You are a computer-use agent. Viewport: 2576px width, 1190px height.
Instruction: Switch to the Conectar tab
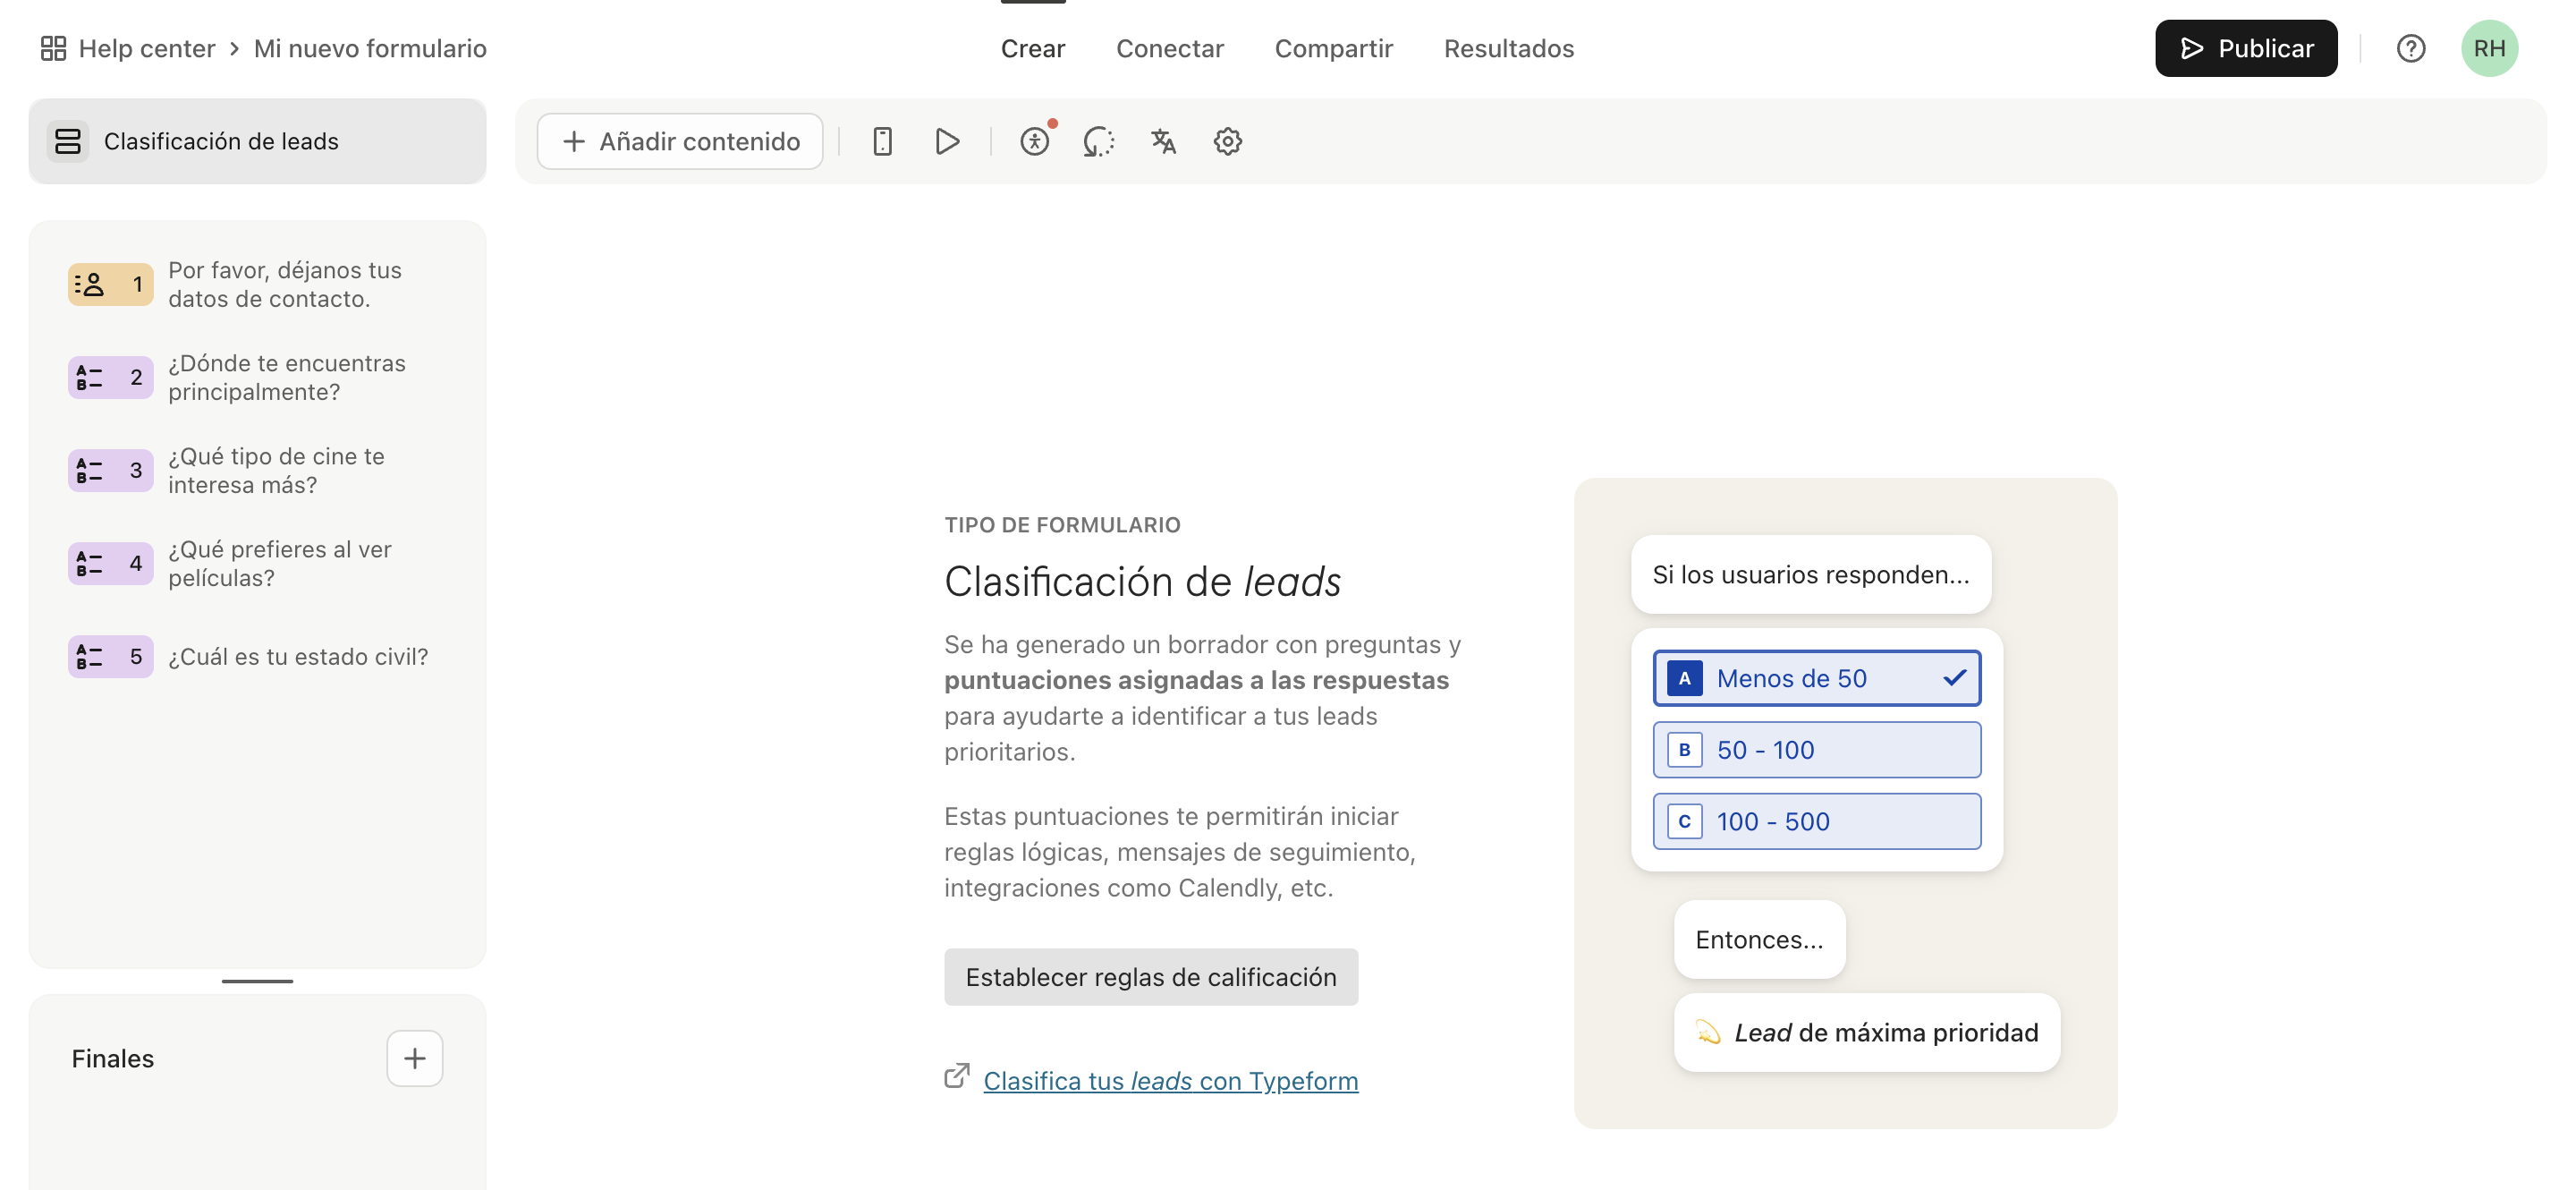pyautogui.click(x=1170, y=48)
